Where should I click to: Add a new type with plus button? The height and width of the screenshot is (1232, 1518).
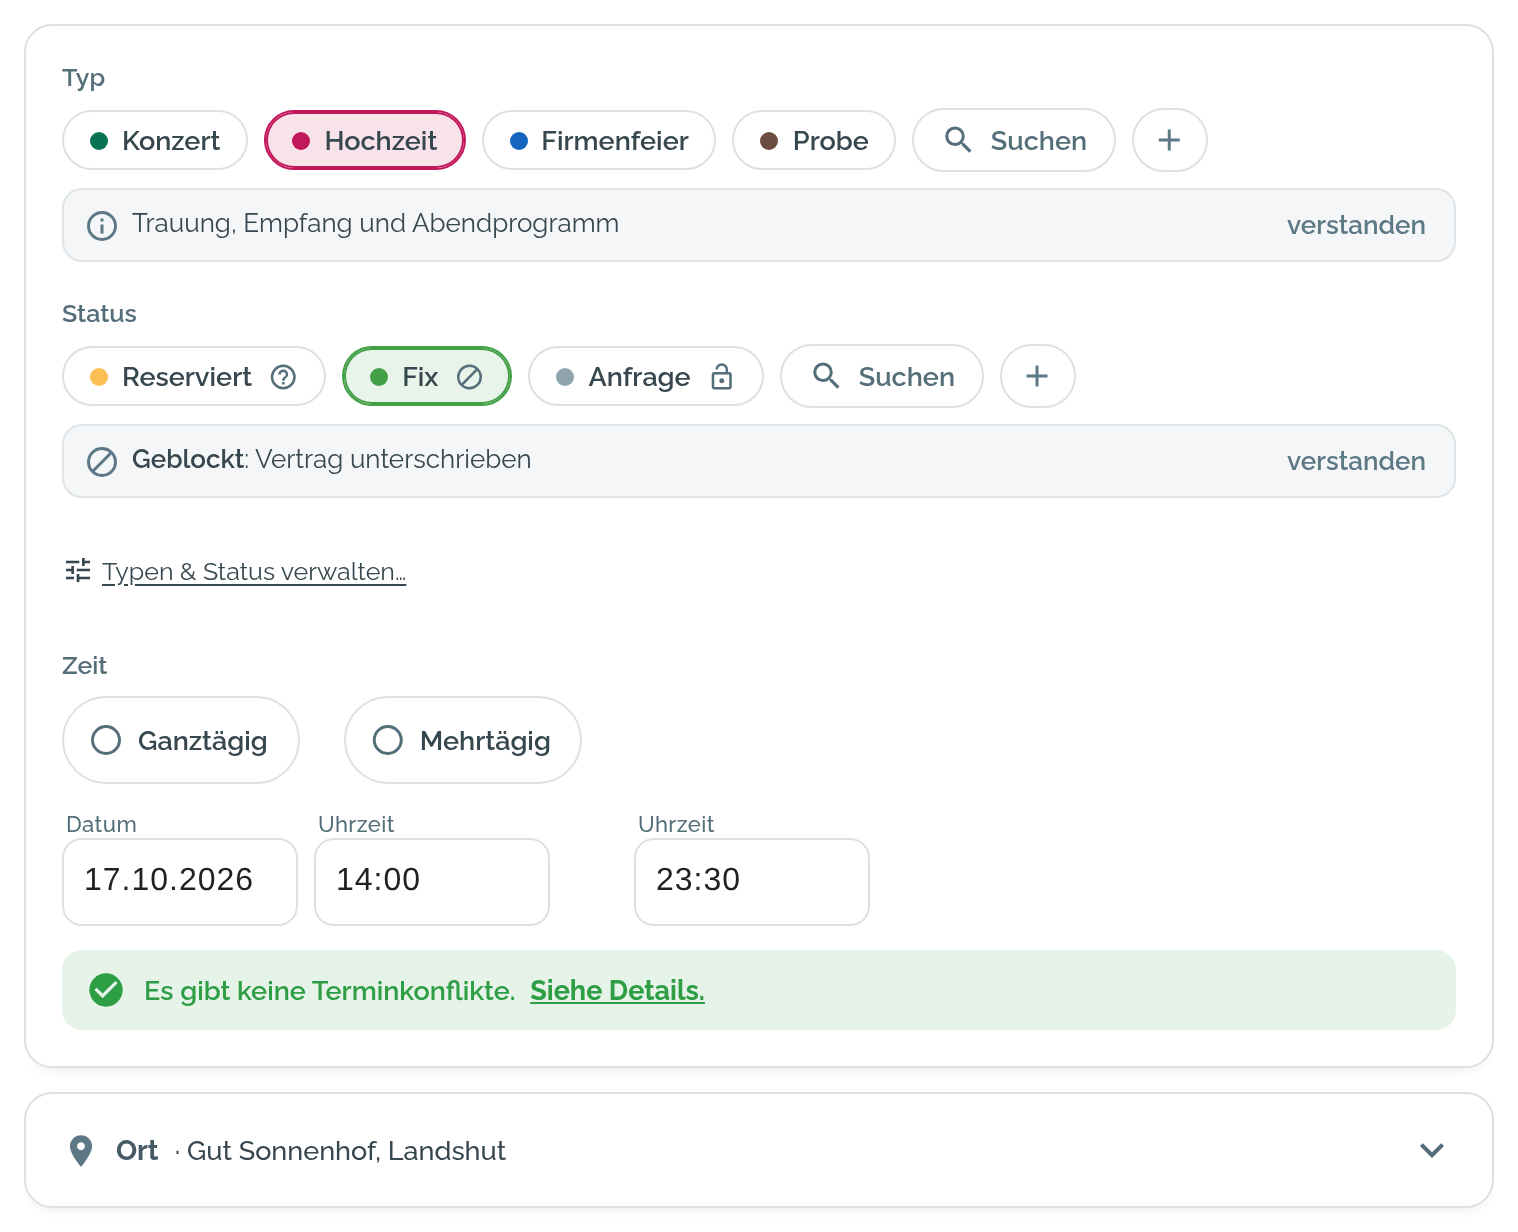click(x=1170, y=140)
